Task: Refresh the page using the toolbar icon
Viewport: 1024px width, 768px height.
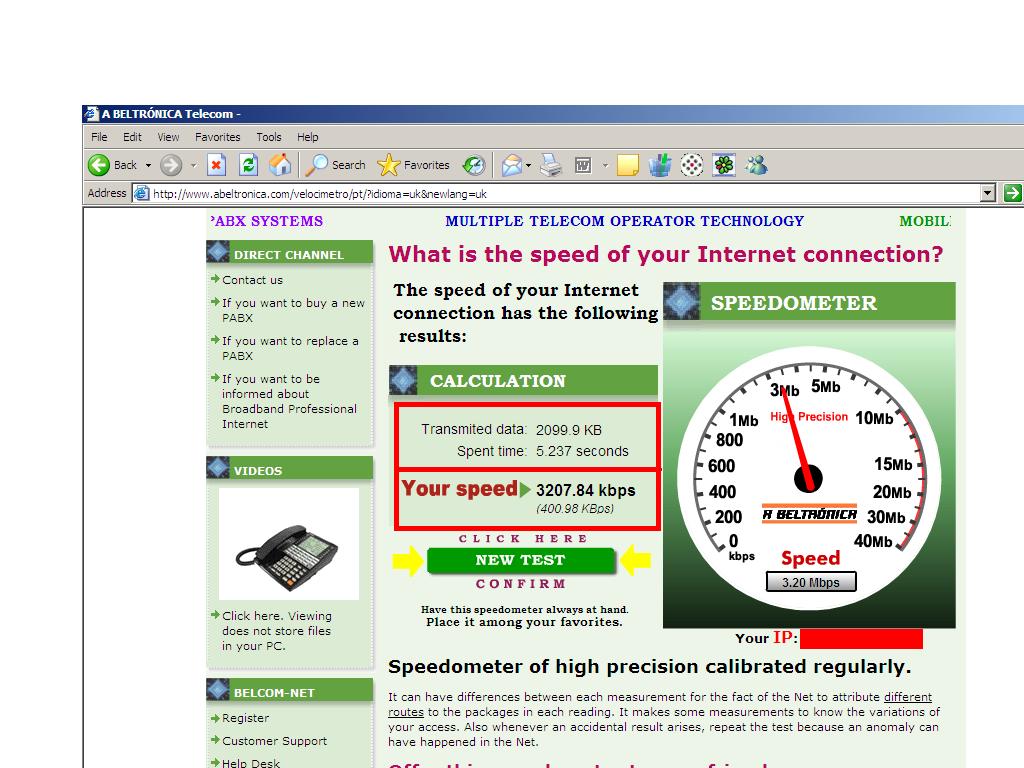Action: (248, 165)
